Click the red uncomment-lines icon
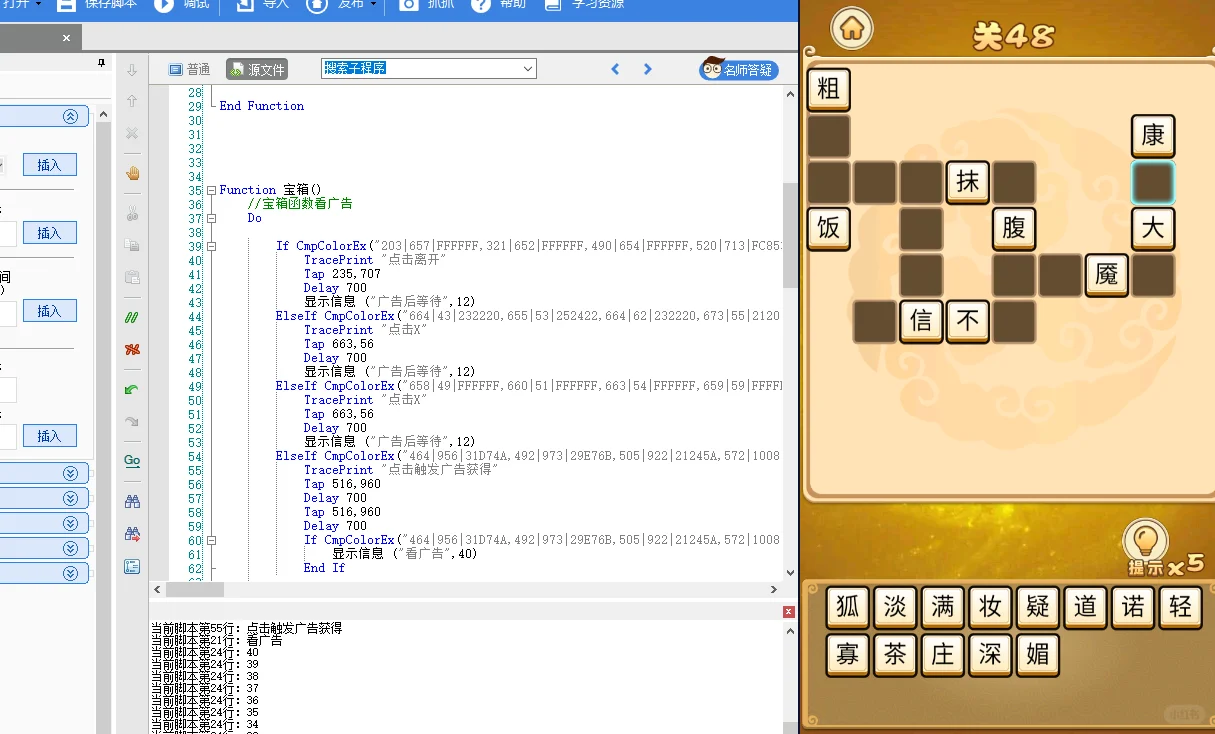Screen dimensions: 1215x734 pos(132,349)
